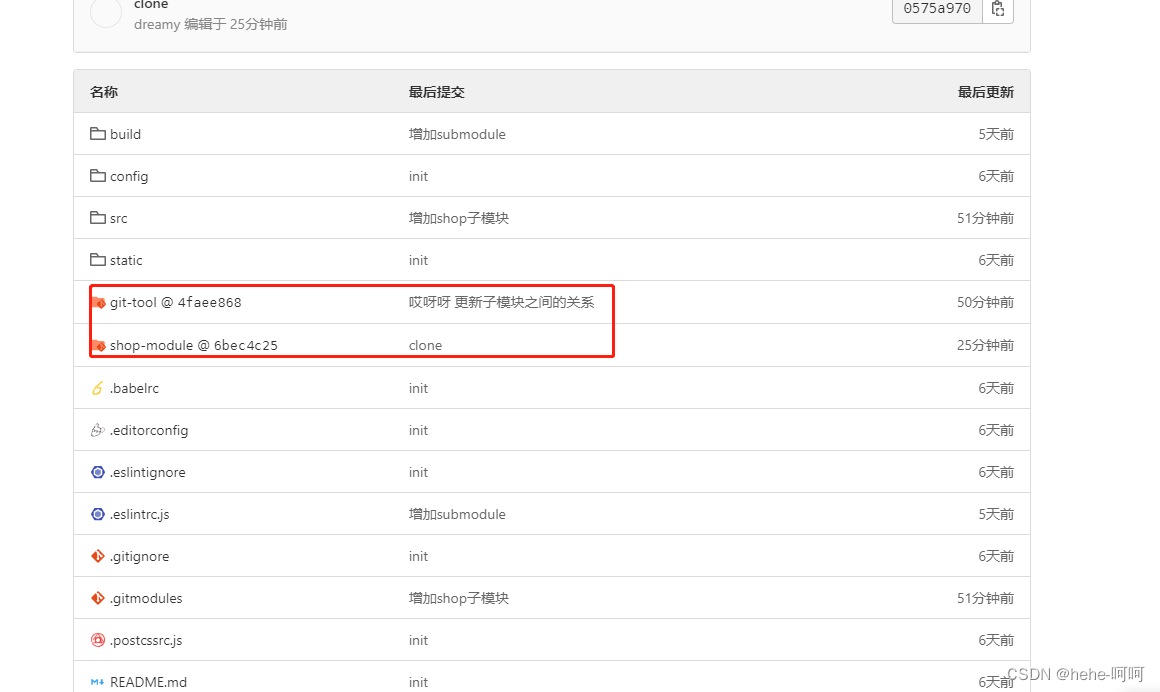Viewport: 1160px width, 692px height.
Task: Click the folder icon beside src
Action: (98, 218)
